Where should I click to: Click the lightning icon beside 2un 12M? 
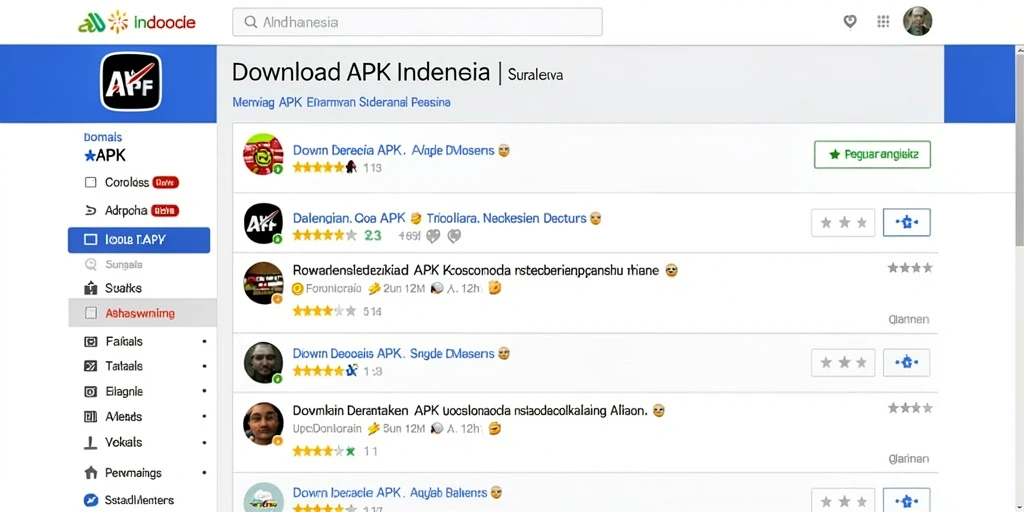coord(374,288)
